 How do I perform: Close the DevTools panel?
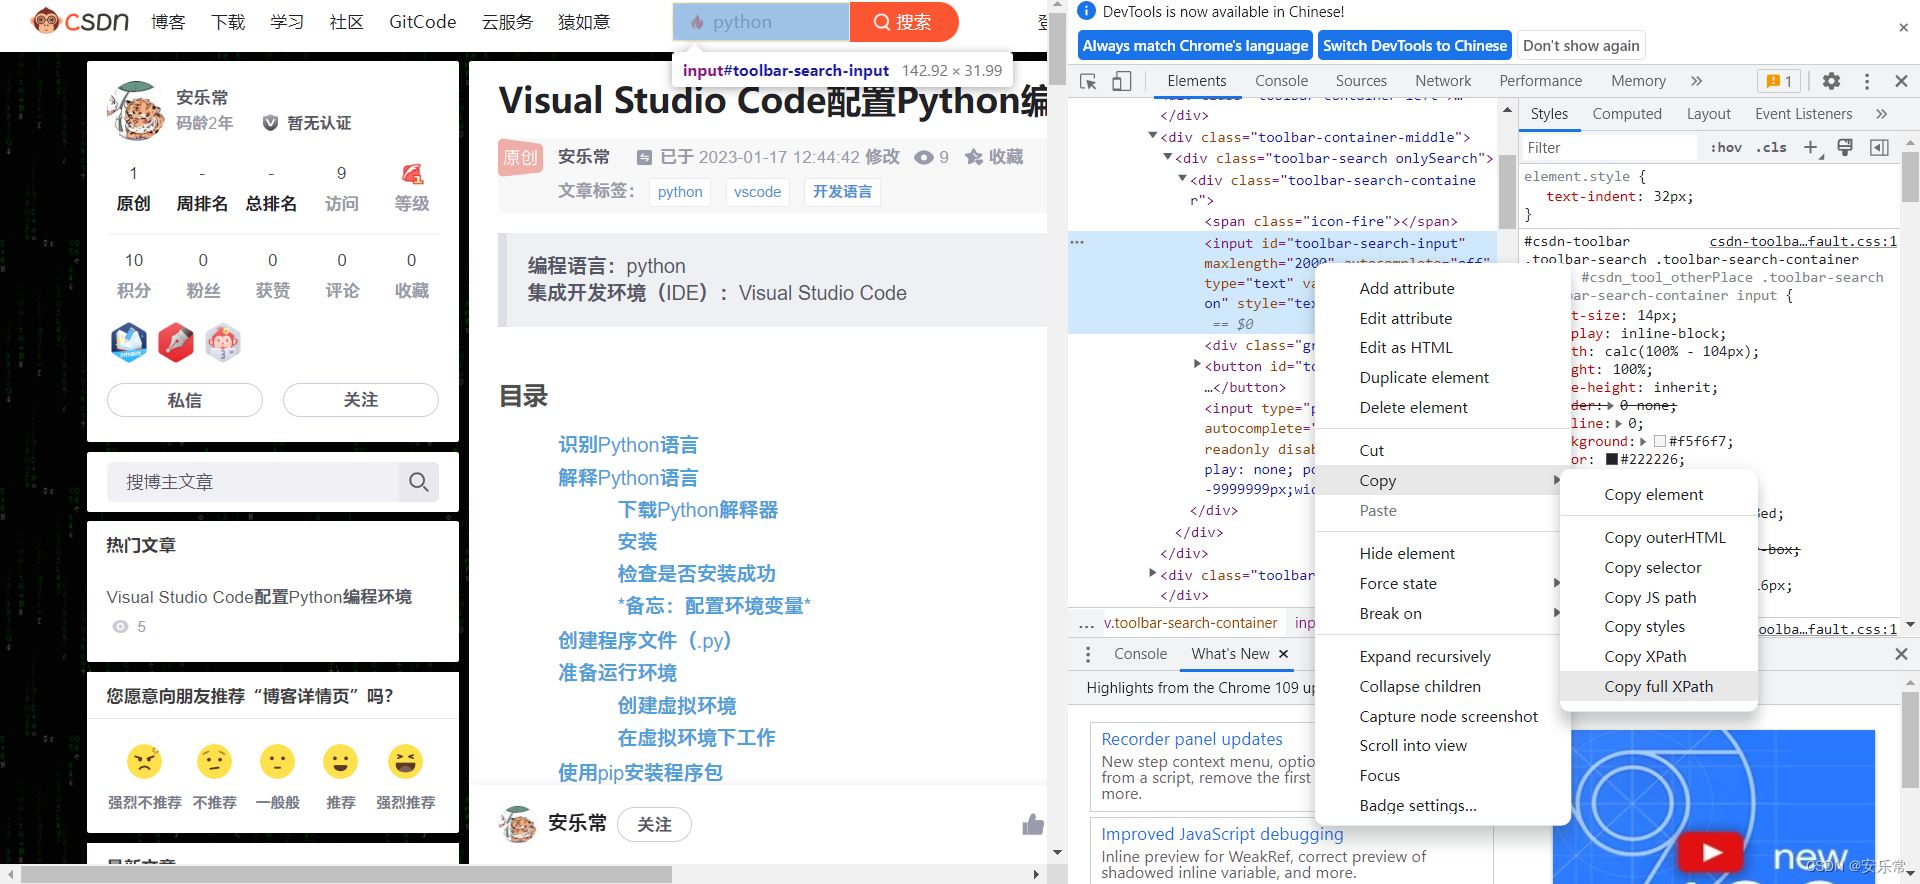tap(1901, 81)
